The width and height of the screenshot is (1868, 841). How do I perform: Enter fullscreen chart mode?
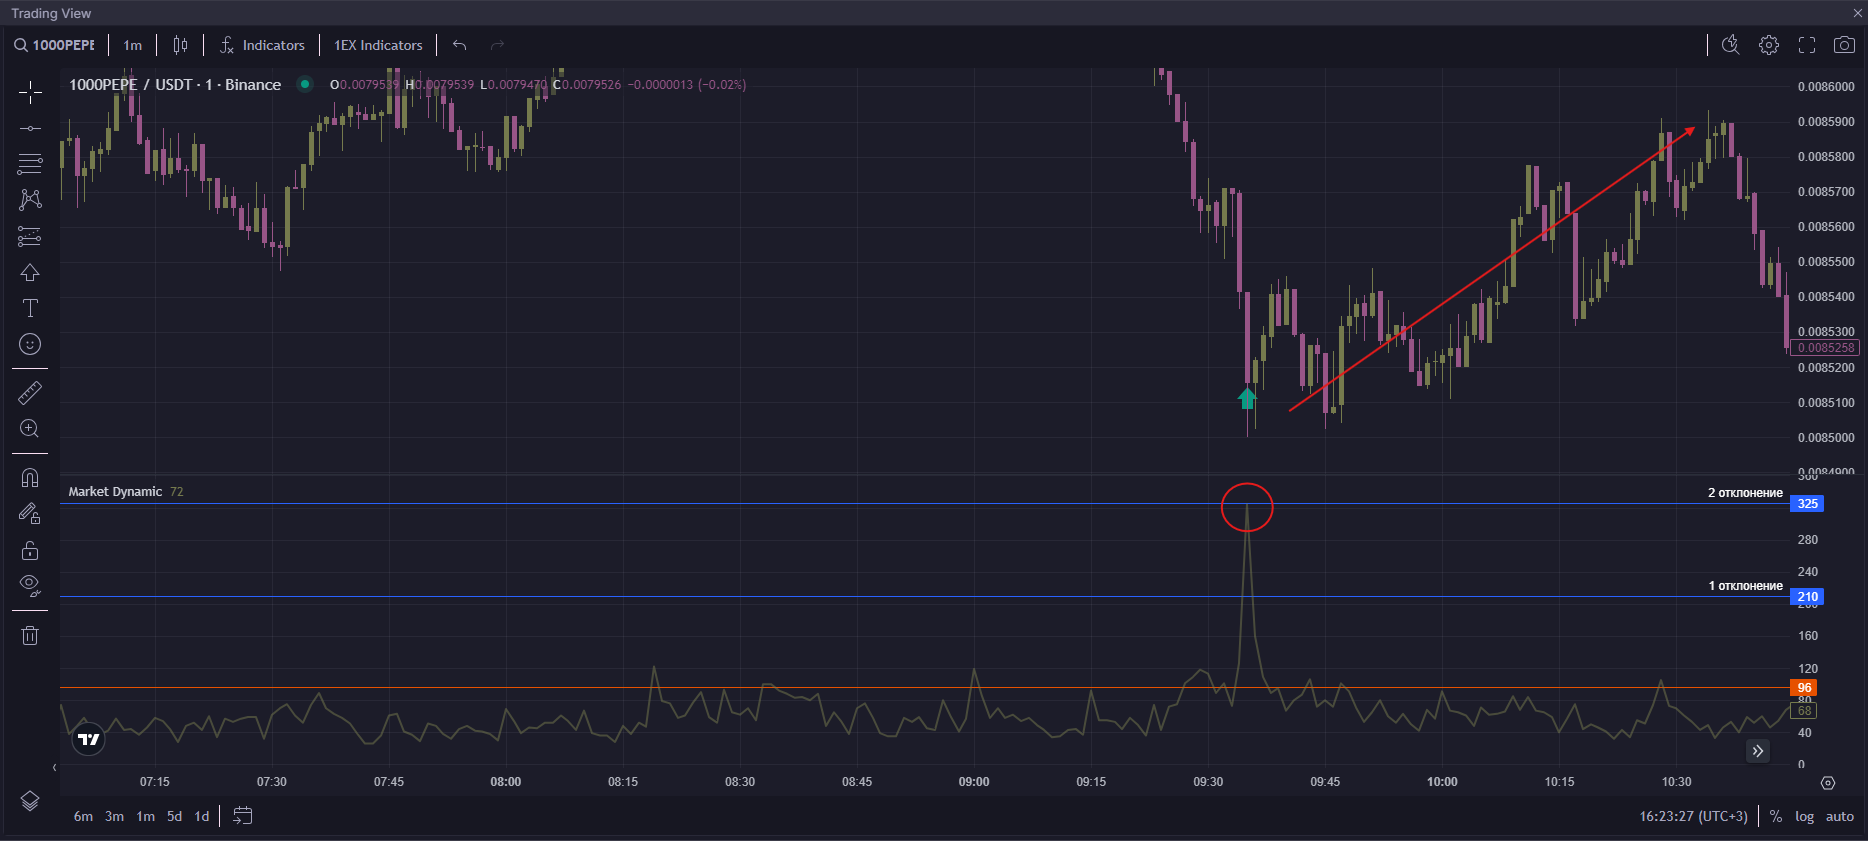[x=1807, y=45]
